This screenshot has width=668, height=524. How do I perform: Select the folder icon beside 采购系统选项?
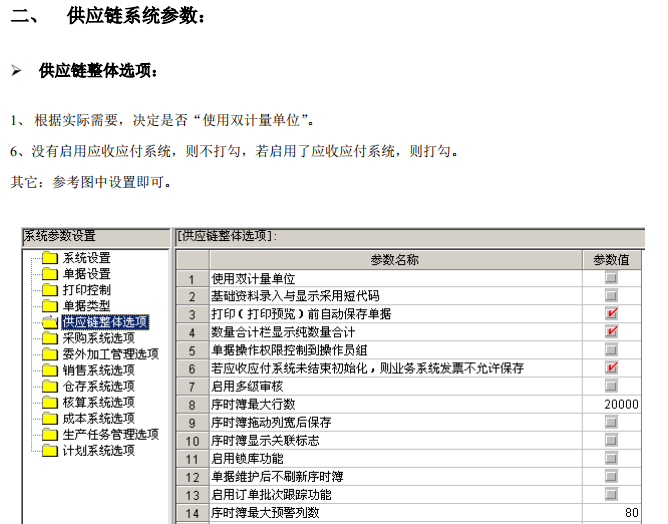coord(50,338)
